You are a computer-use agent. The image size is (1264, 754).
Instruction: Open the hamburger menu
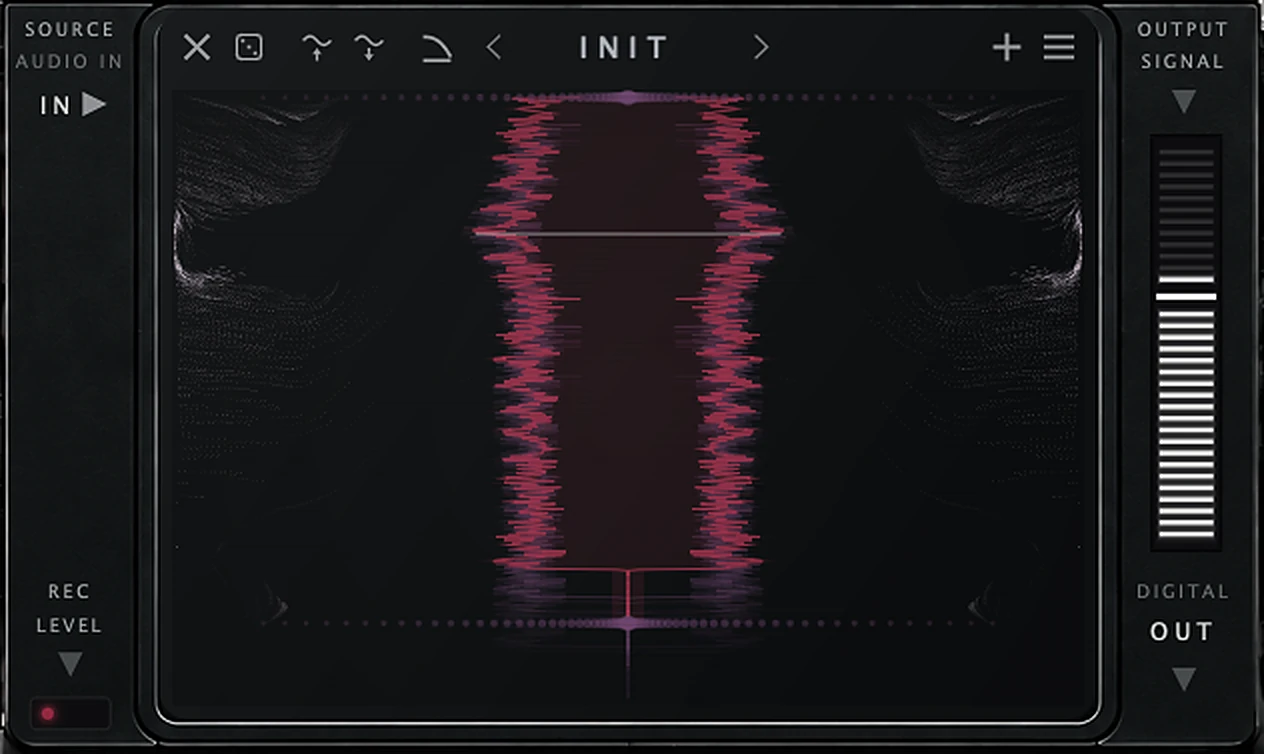(1059, 47)
